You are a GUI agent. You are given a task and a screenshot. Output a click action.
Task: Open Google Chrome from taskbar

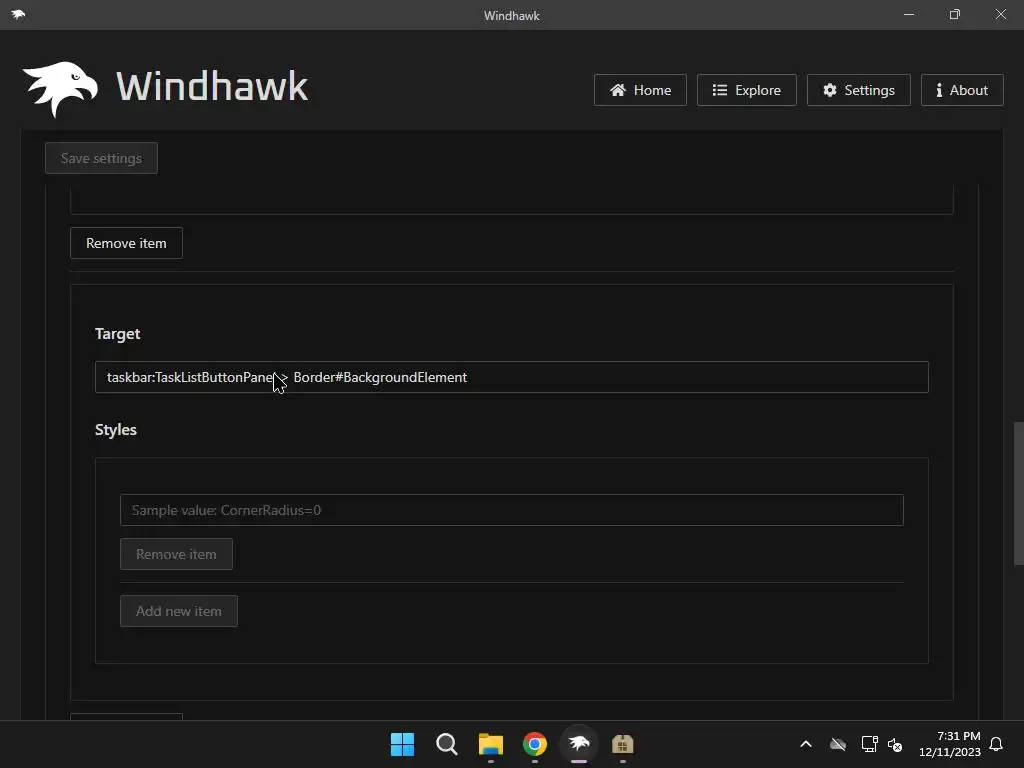[x=535, y=744]
